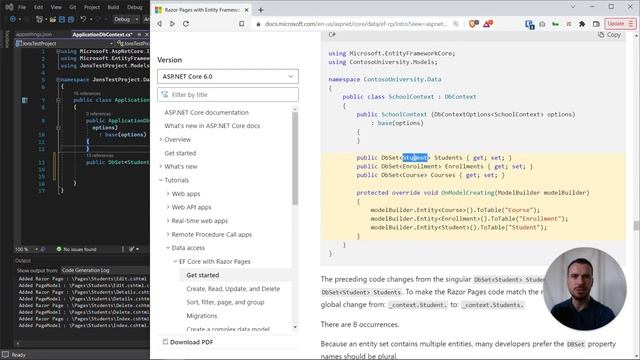The width and height of the screenshot is (640, 360).
Task: Open the Brave Shields lion icon
Action: click(473, 24)
